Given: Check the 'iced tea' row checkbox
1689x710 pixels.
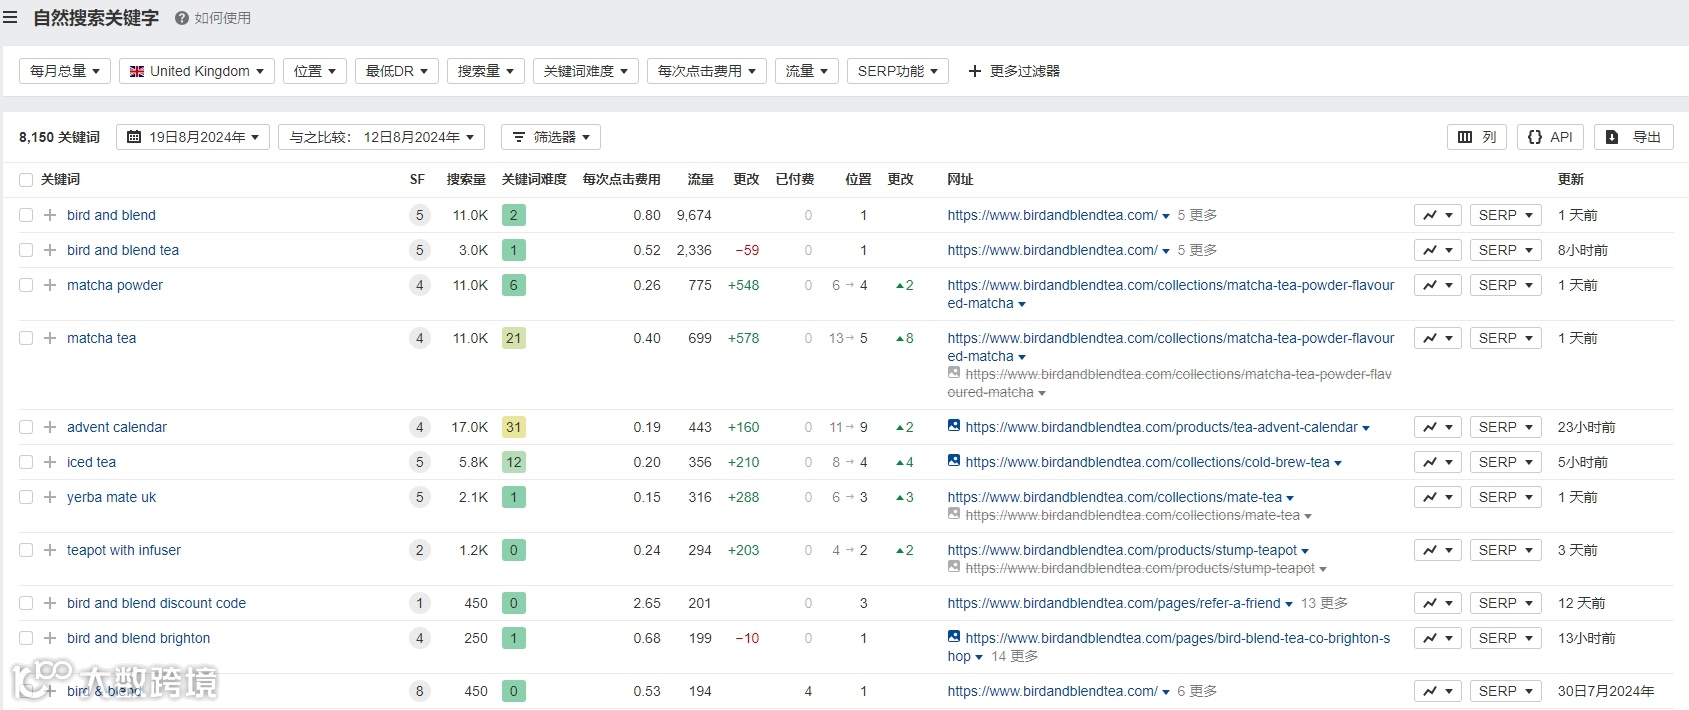Looking at the screenshot, I should click(x=26, y=462).
